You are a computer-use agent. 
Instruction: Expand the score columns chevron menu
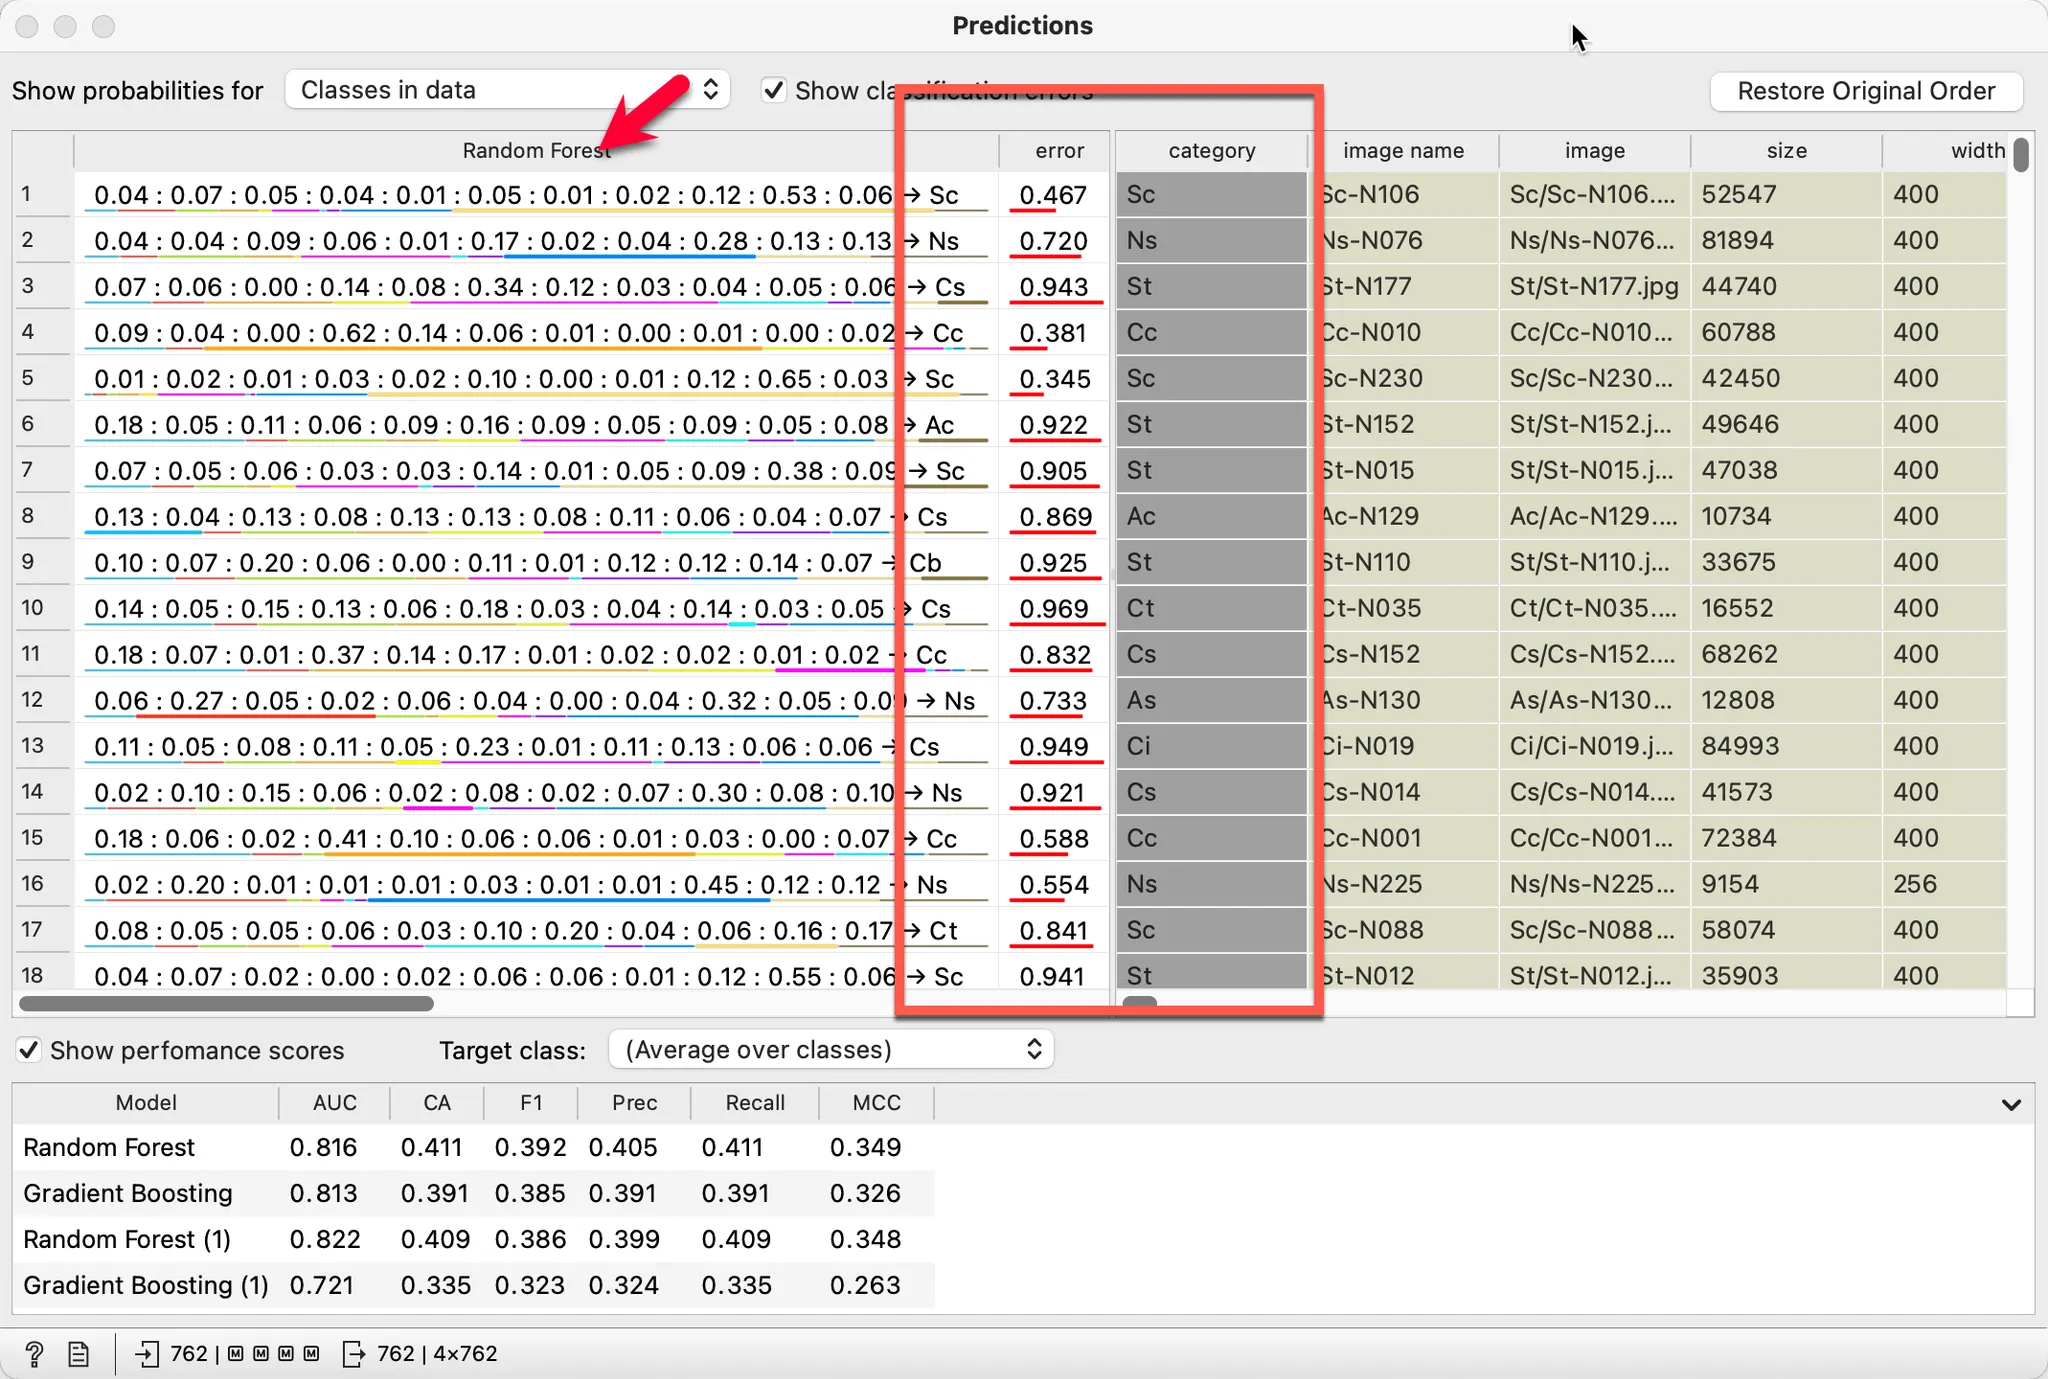[2011, 1105]
